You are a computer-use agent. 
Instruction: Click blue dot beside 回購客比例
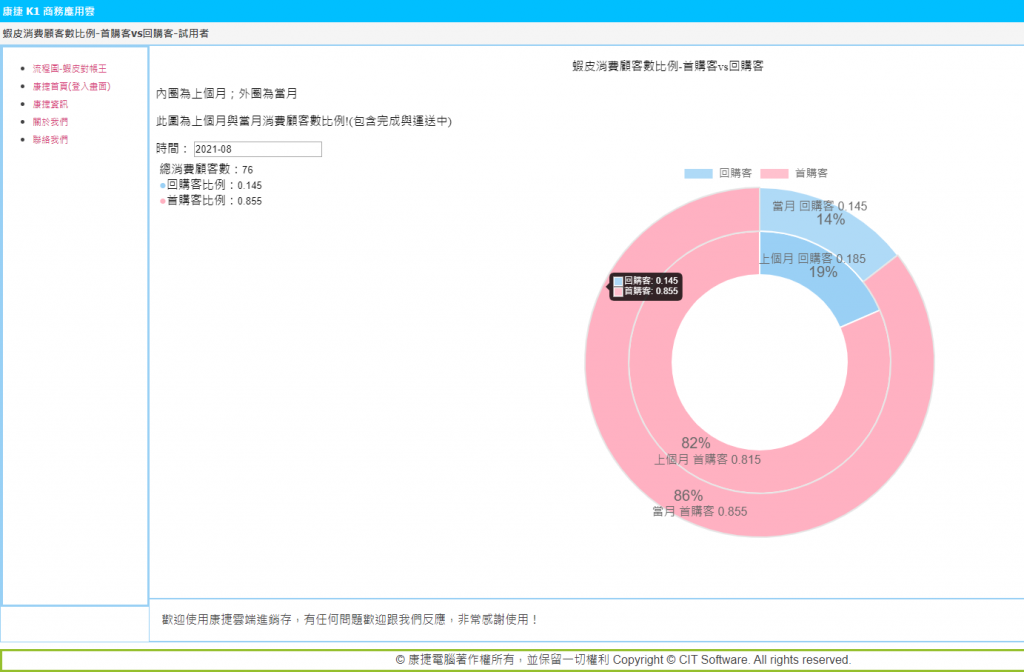pos(162,185)
